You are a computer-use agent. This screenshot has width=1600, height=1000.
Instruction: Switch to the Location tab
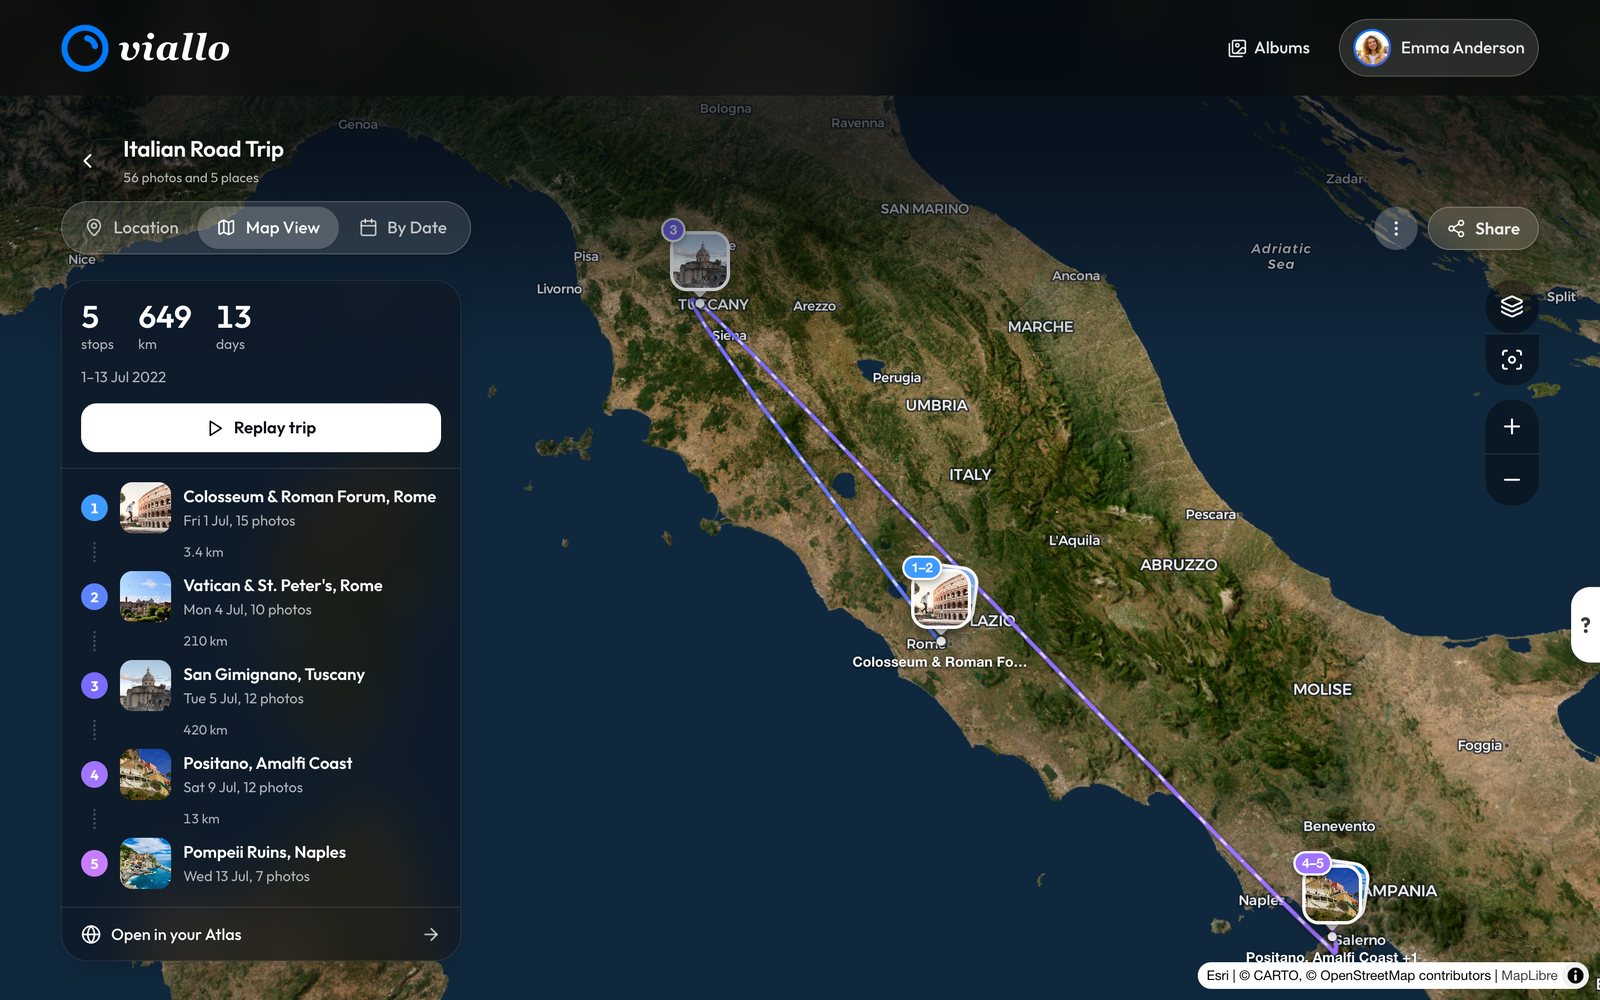pos(132,228)
